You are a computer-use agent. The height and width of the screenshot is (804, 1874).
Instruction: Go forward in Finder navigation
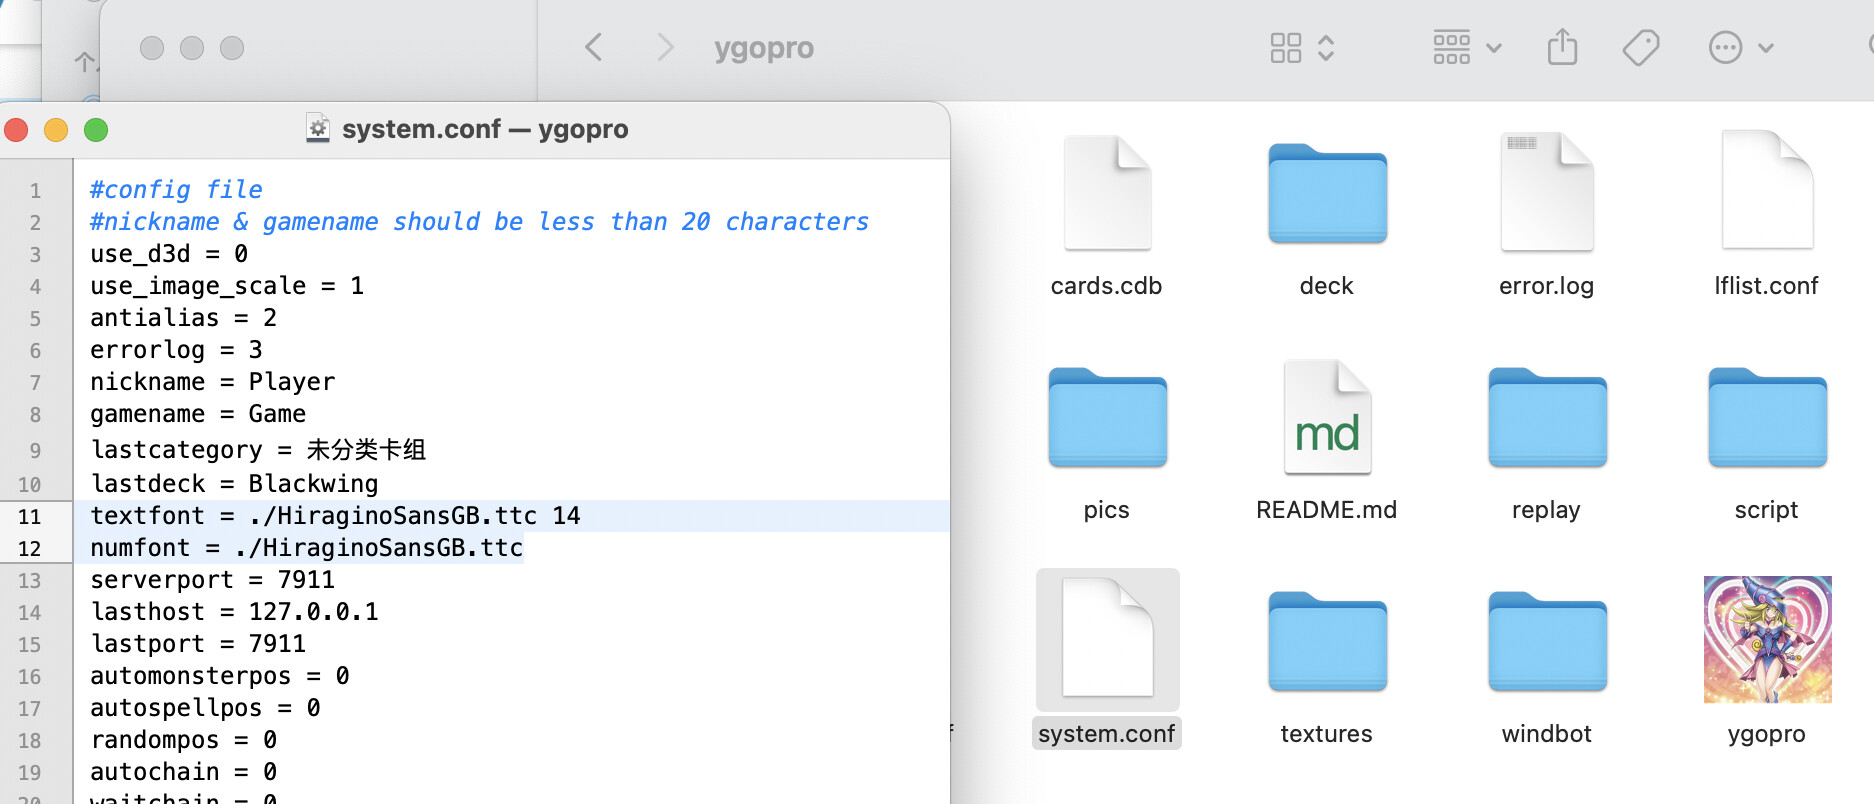coord(665,47)
